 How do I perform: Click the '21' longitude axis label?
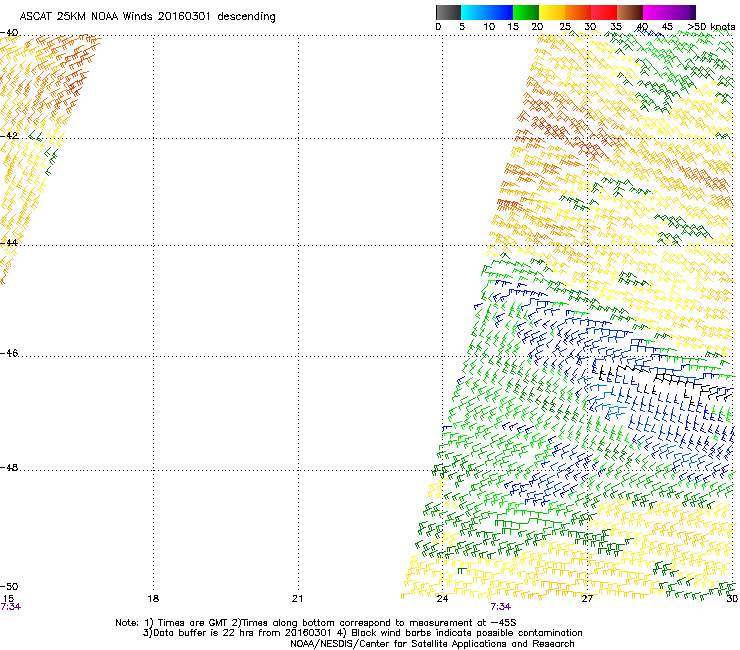(297, 599)
